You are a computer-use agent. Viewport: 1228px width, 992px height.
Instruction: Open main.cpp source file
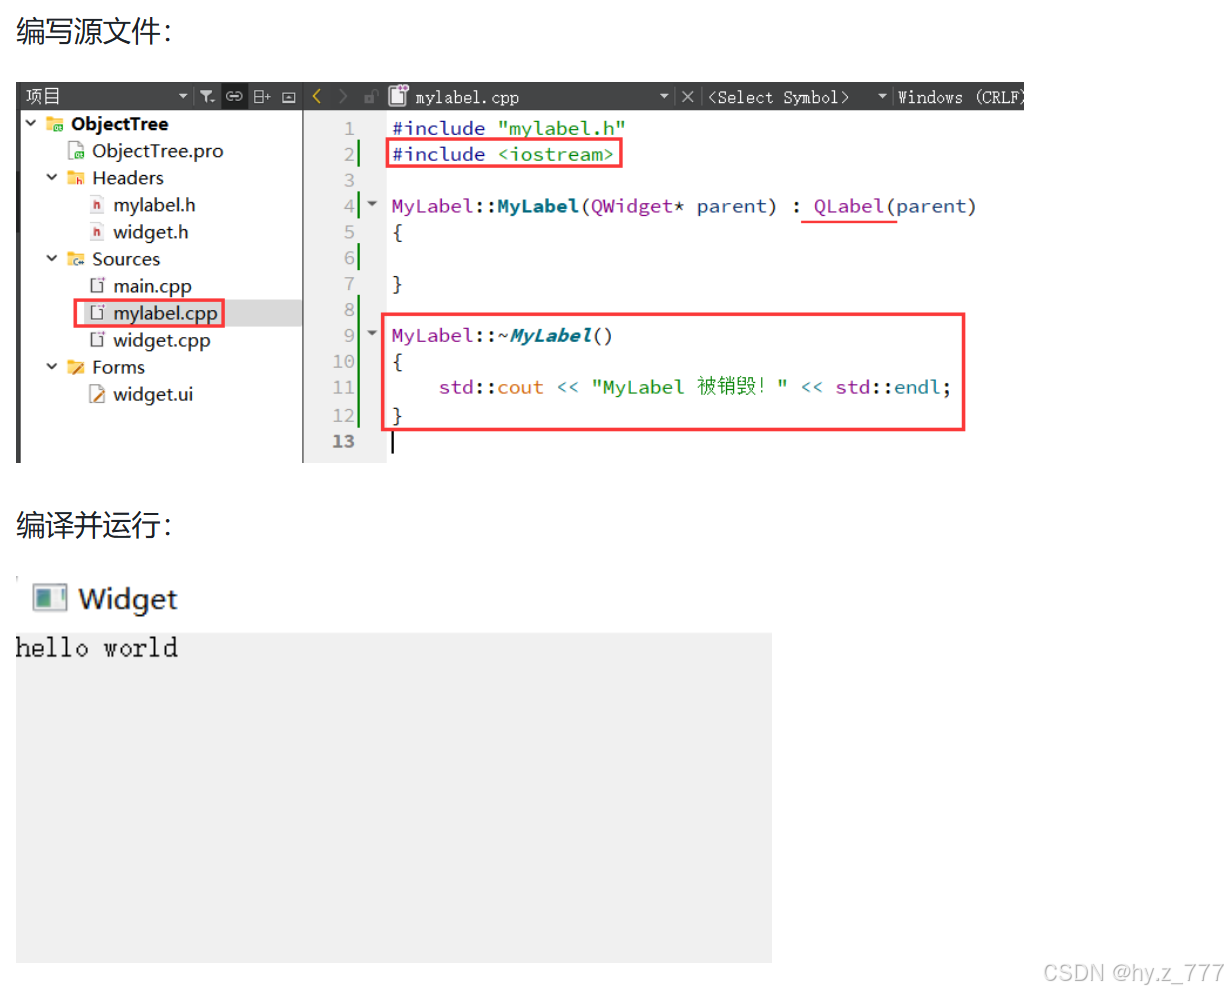152,286
